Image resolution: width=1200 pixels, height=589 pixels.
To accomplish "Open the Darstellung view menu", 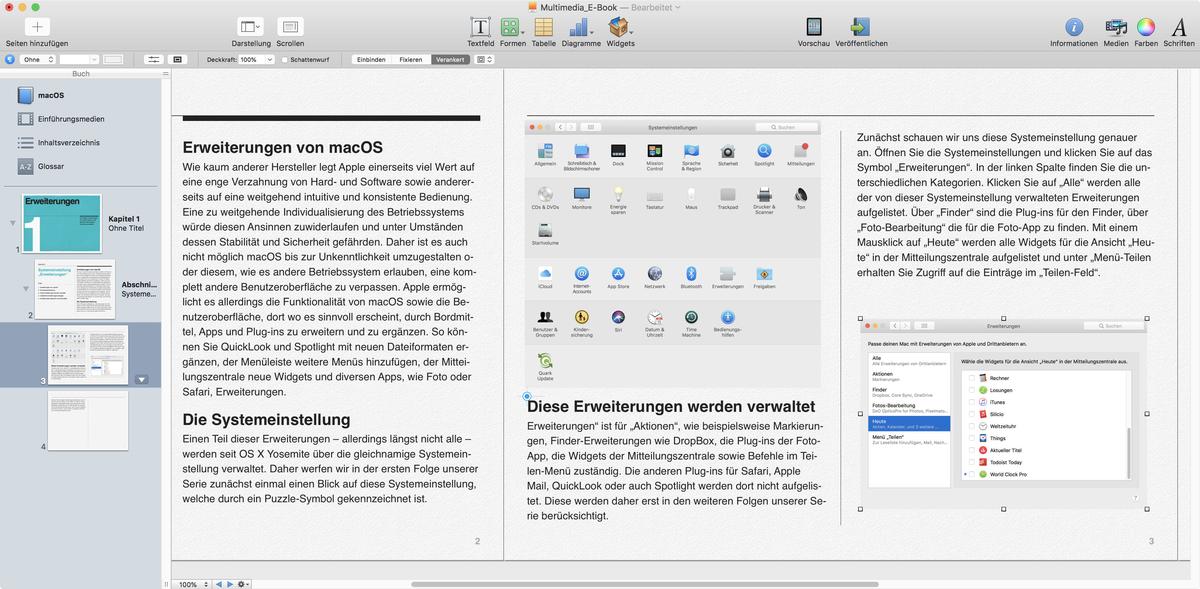I will coord(250,27).
